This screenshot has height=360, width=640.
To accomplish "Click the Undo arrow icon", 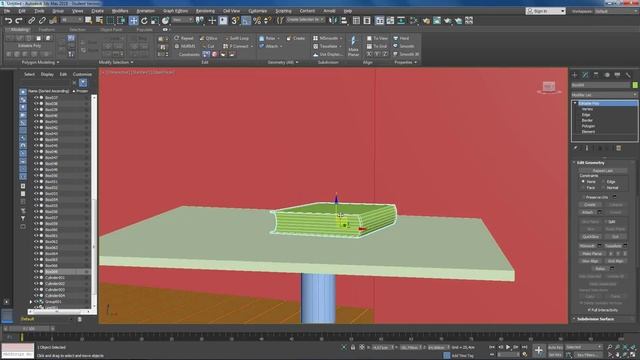I will [x=8, y=20].
